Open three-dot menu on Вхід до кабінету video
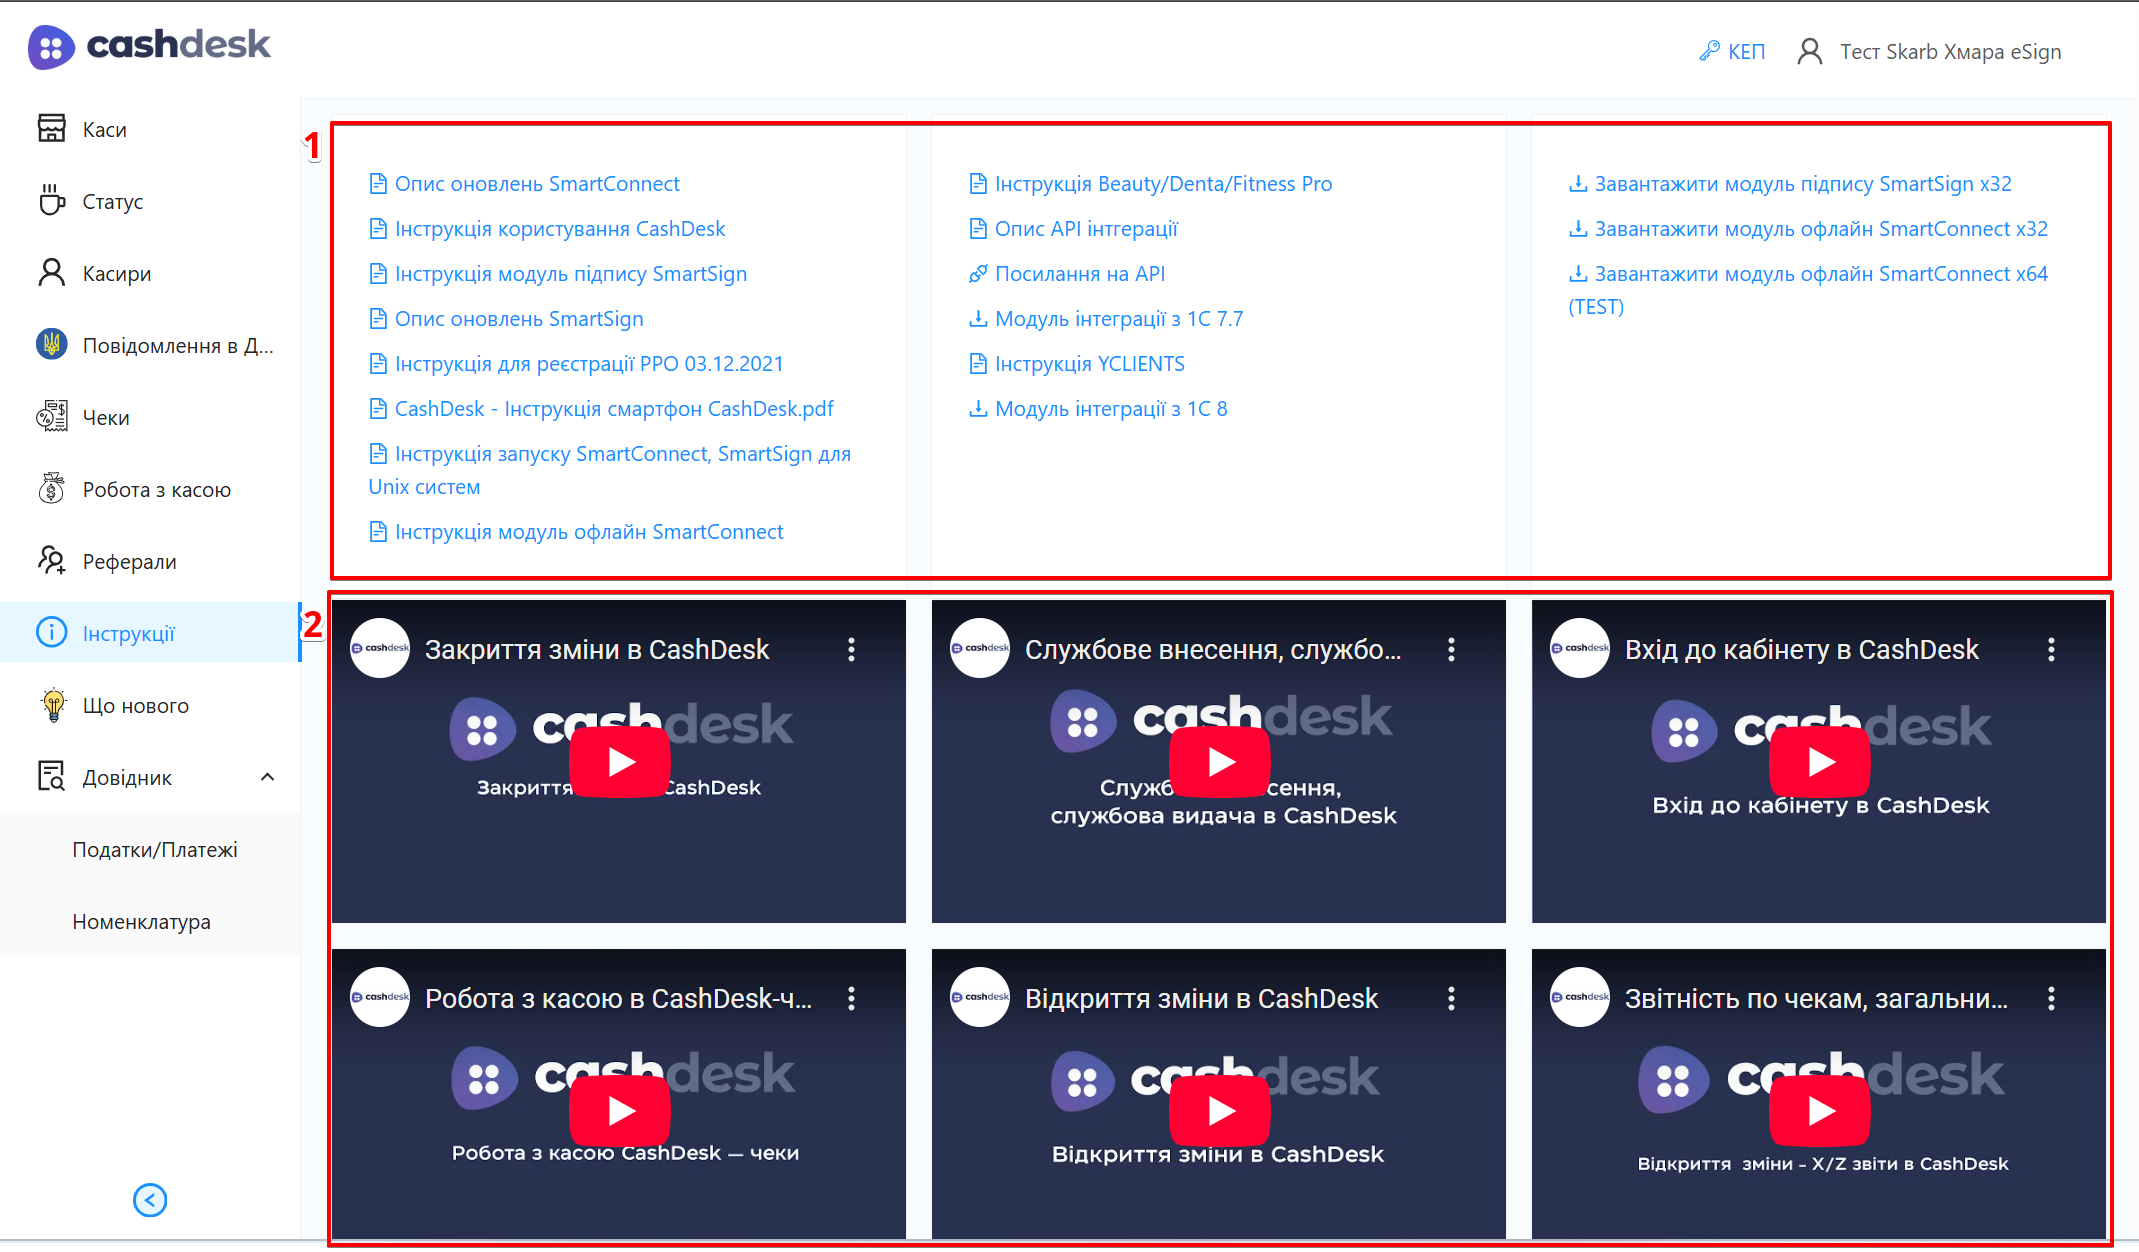This screenshot has width=2139, height=1252. (2051, 650)
